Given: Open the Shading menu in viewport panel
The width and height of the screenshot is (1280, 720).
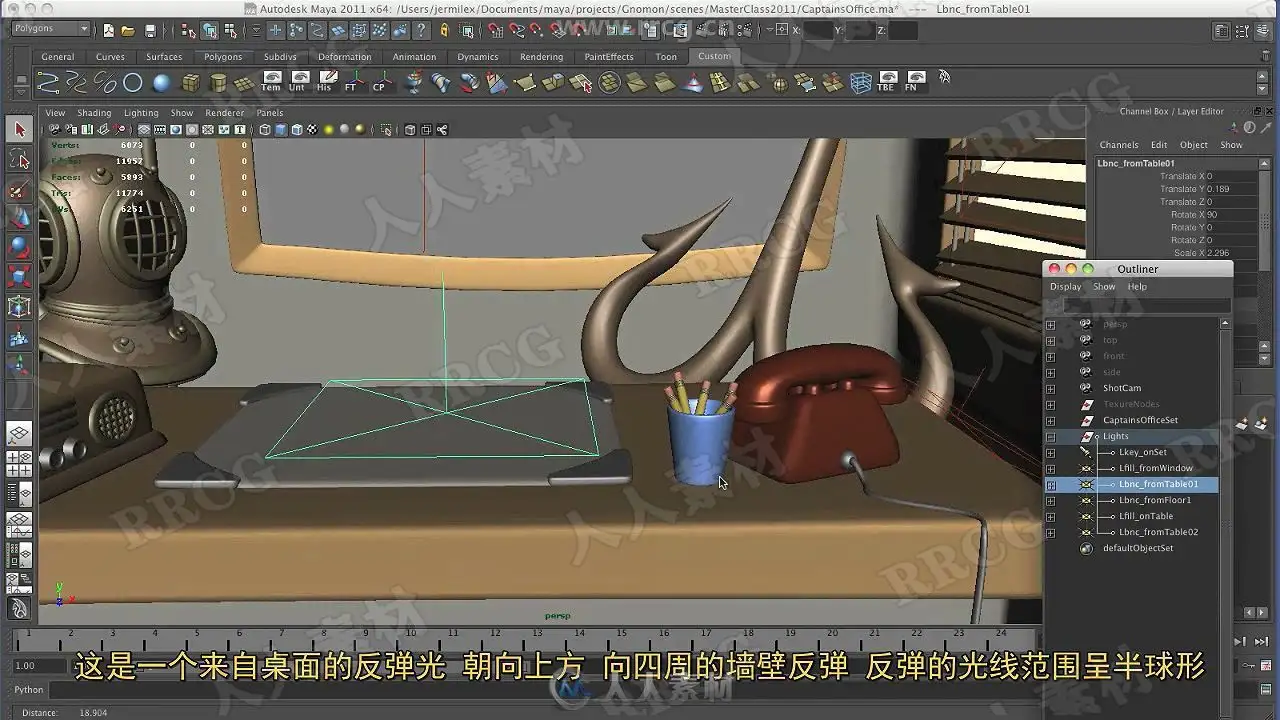Looking at the screenshot, I should [94, 113].
